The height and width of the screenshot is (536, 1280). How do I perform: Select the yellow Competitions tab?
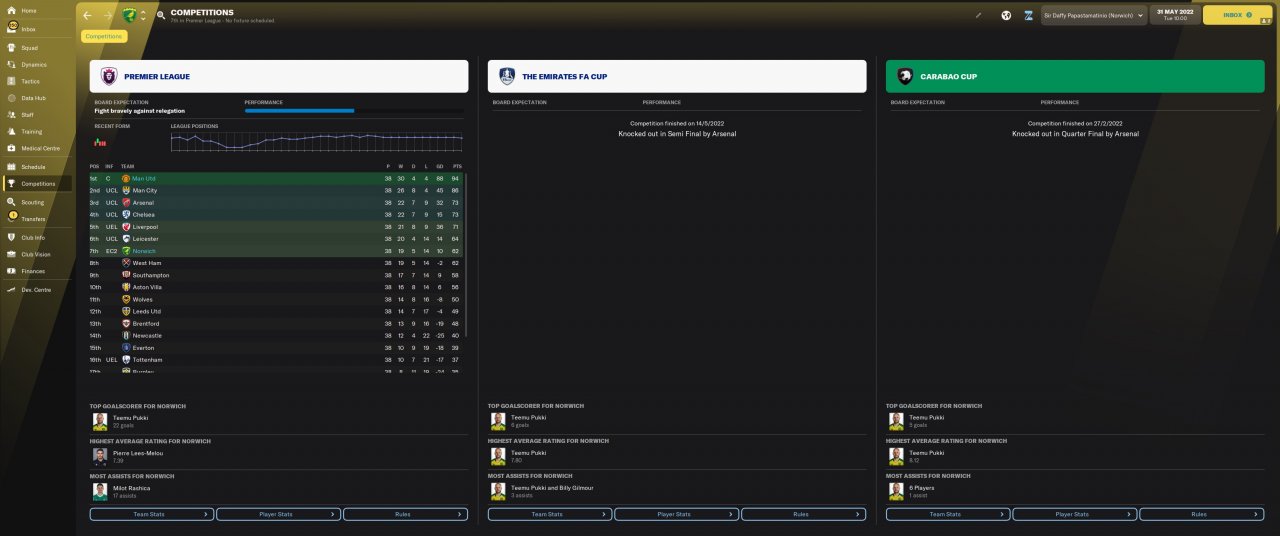(x=104, y=36)
